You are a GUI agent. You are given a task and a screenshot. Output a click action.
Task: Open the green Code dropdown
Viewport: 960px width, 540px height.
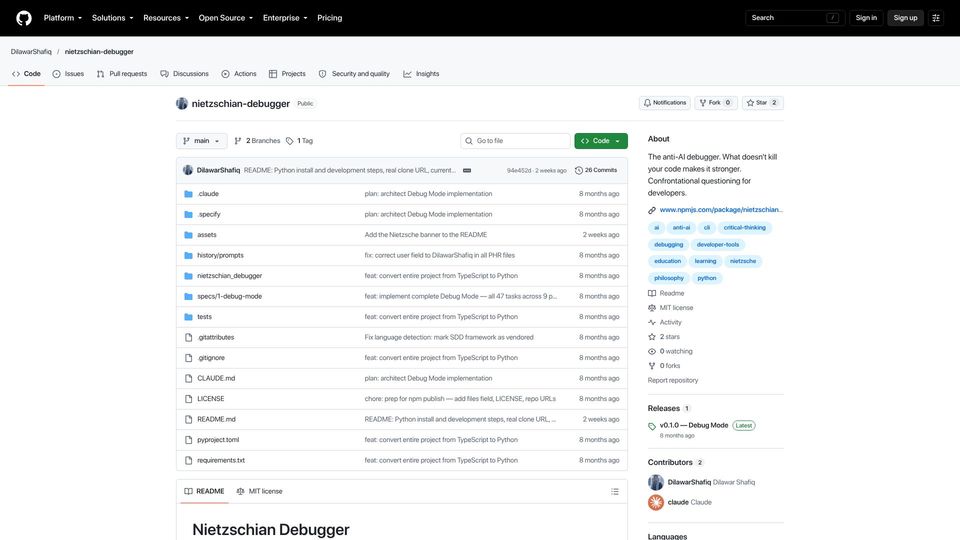[601, 141]
